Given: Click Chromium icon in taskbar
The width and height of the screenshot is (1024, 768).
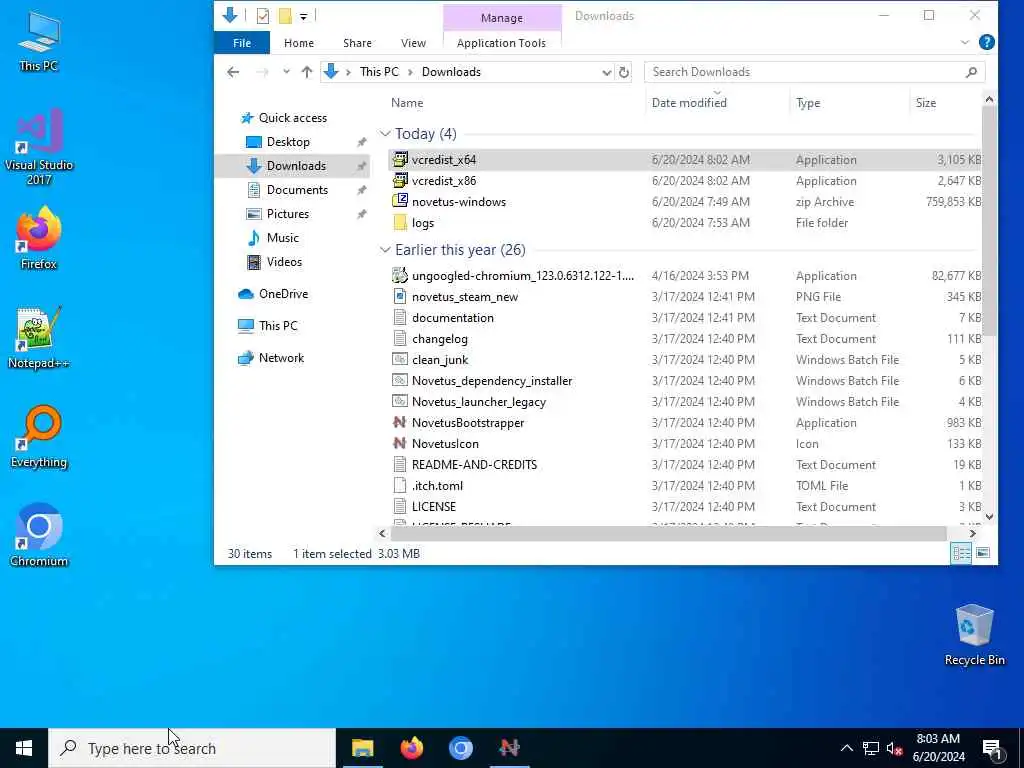Looking at the screenshot, I should tap(460, 748).
